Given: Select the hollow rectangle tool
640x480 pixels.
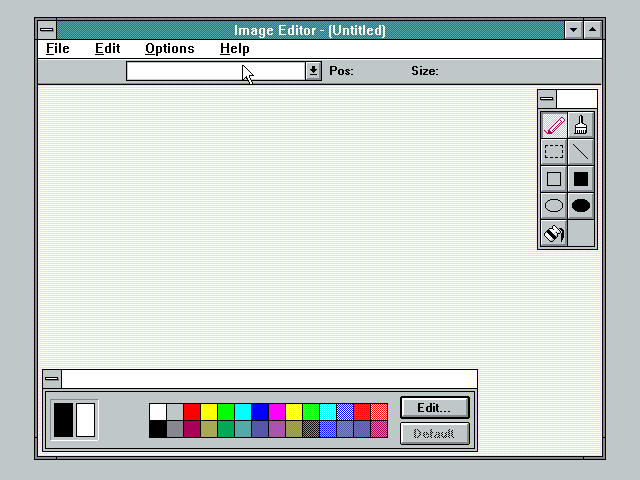Looking at the screenshot, I should (x=554, y=179).
